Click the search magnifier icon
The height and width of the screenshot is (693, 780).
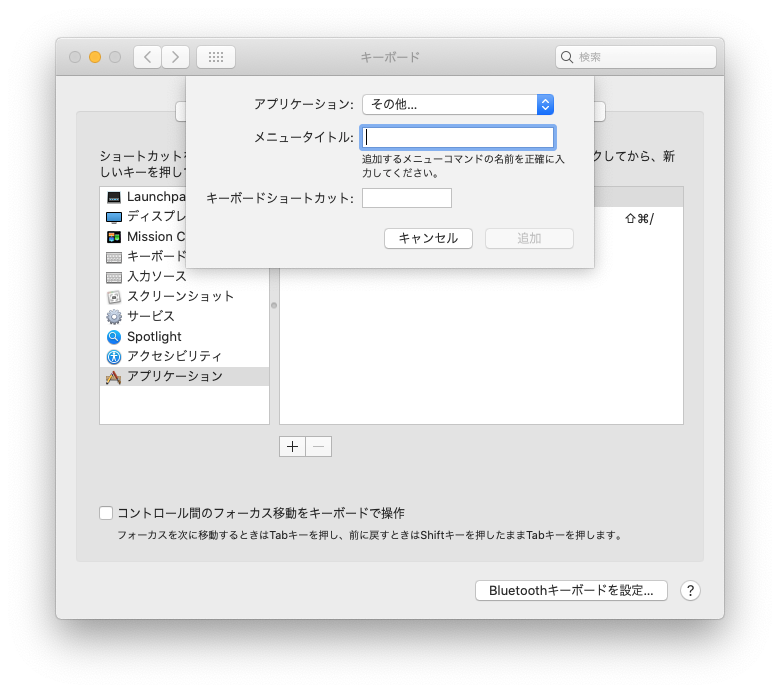(x=567, y=57)
